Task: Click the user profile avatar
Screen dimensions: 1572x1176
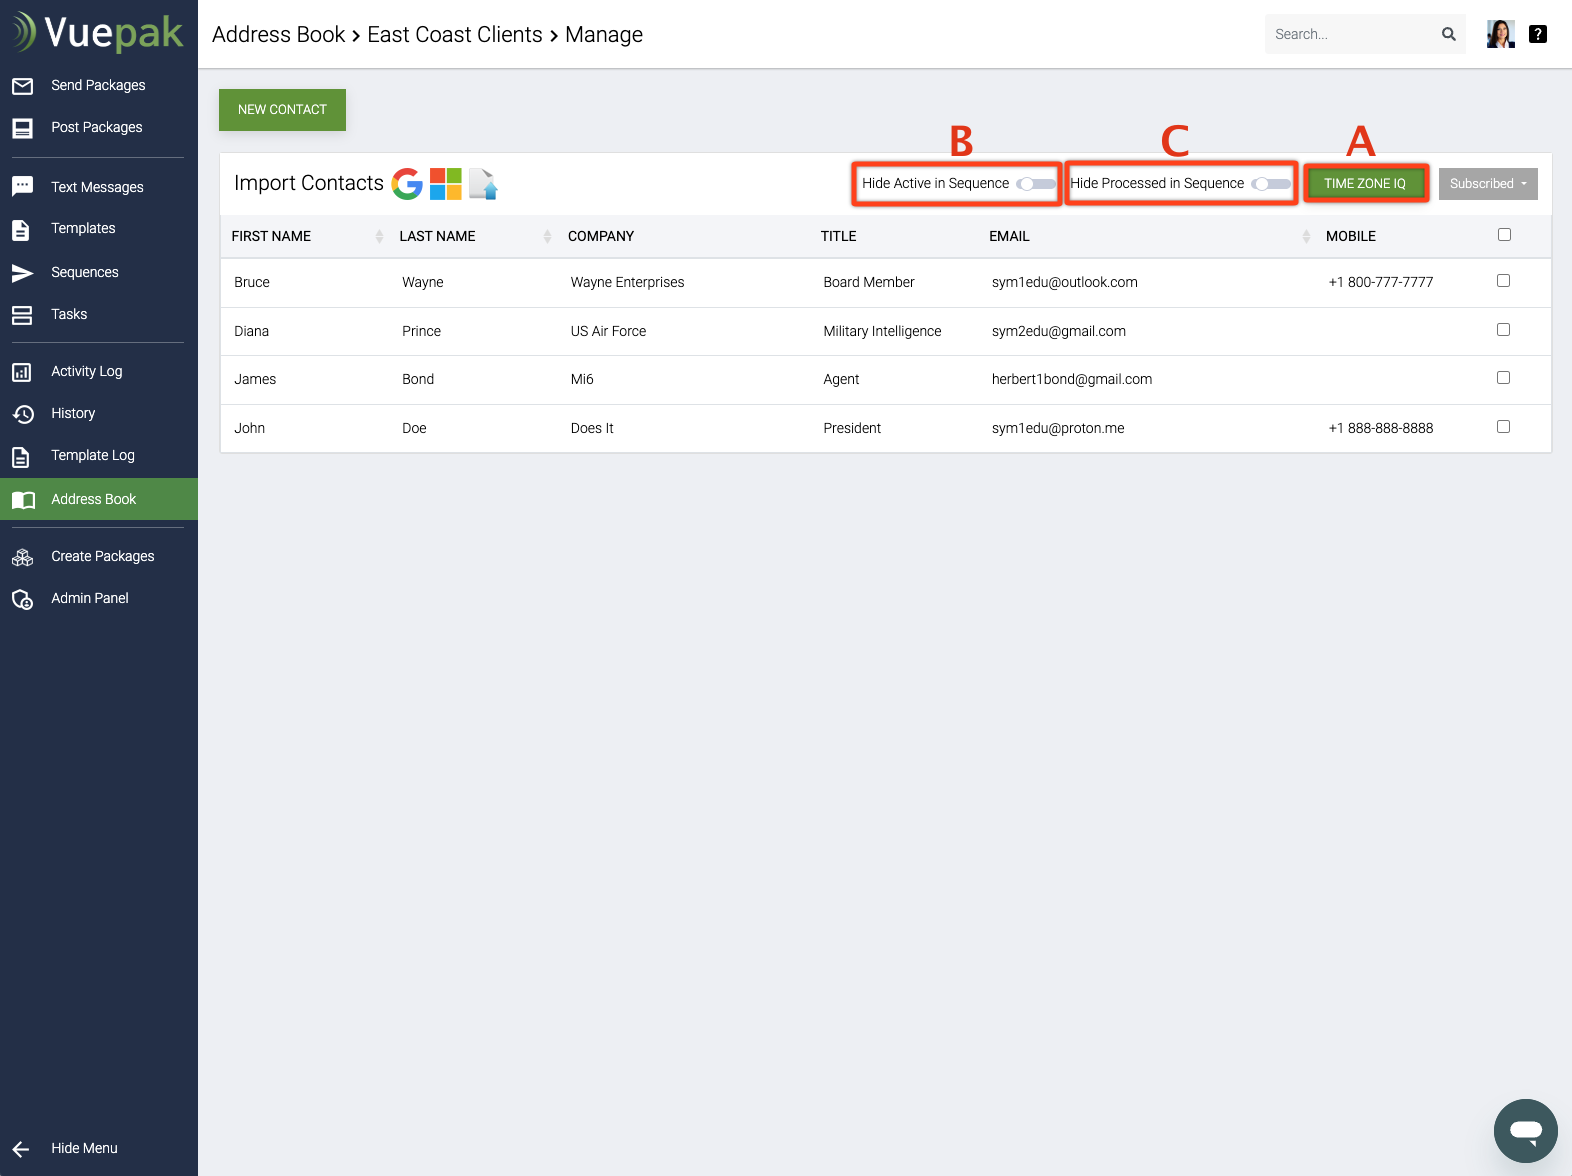Action: (x=1500, y=34)
